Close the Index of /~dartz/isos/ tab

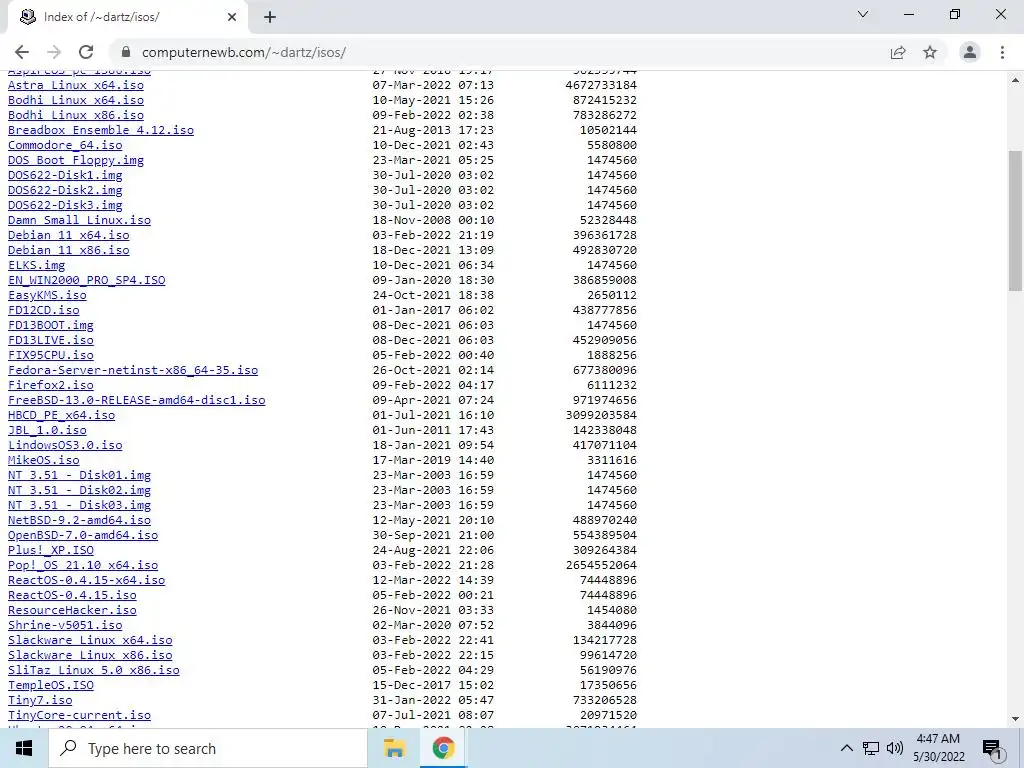tap(232, 17)
